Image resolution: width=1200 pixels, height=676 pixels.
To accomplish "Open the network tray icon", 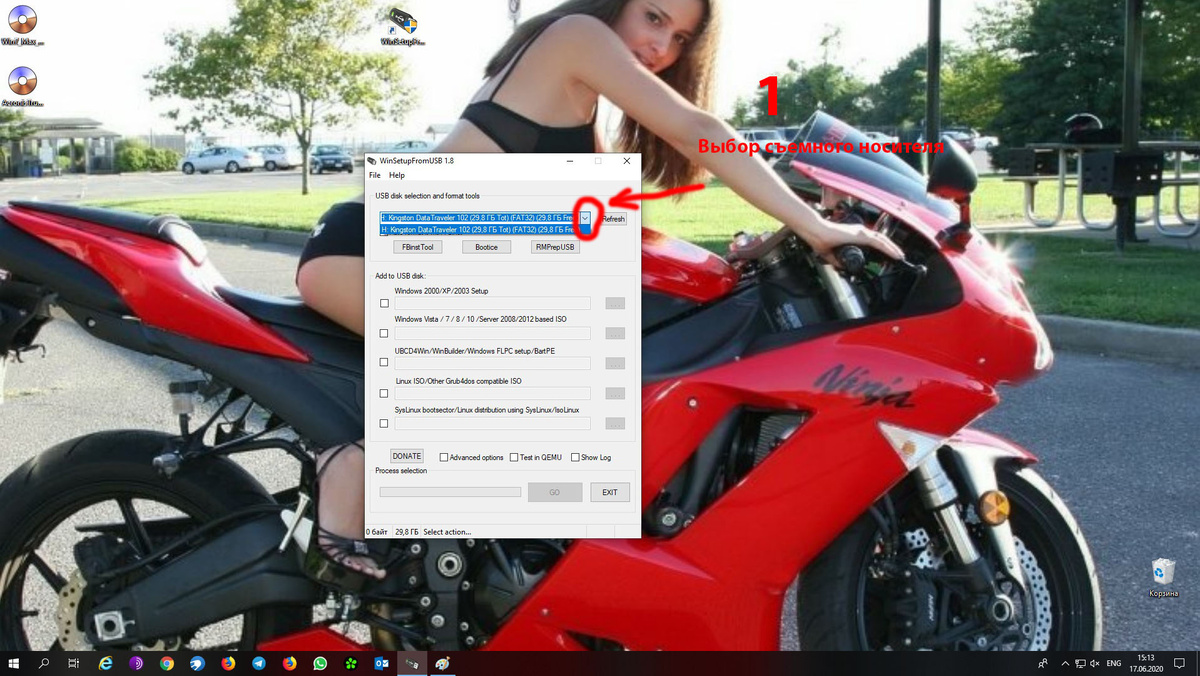I will pyautogui.click(x=1078, y=663).
